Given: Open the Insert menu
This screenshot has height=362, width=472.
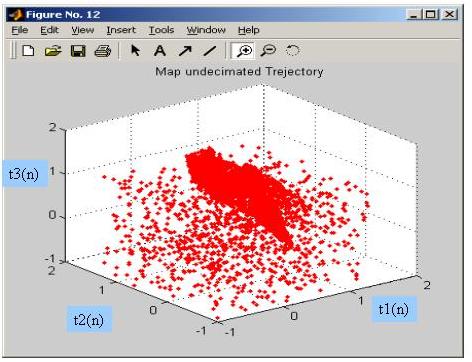Looking at the screenshot, I should (121, 30).
